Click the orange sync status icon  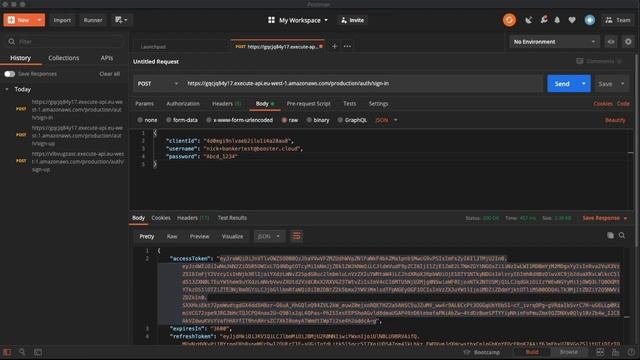pos(509,20)
